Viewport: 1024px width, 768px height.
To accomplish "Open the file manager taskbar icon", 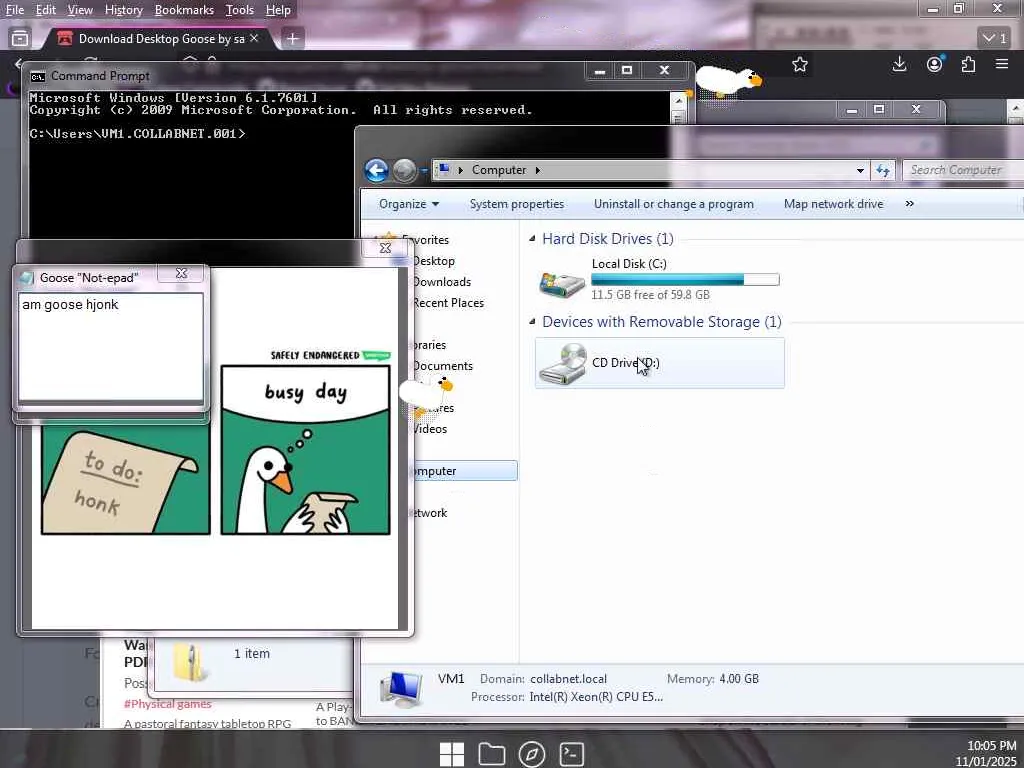I will click(492, 754).
